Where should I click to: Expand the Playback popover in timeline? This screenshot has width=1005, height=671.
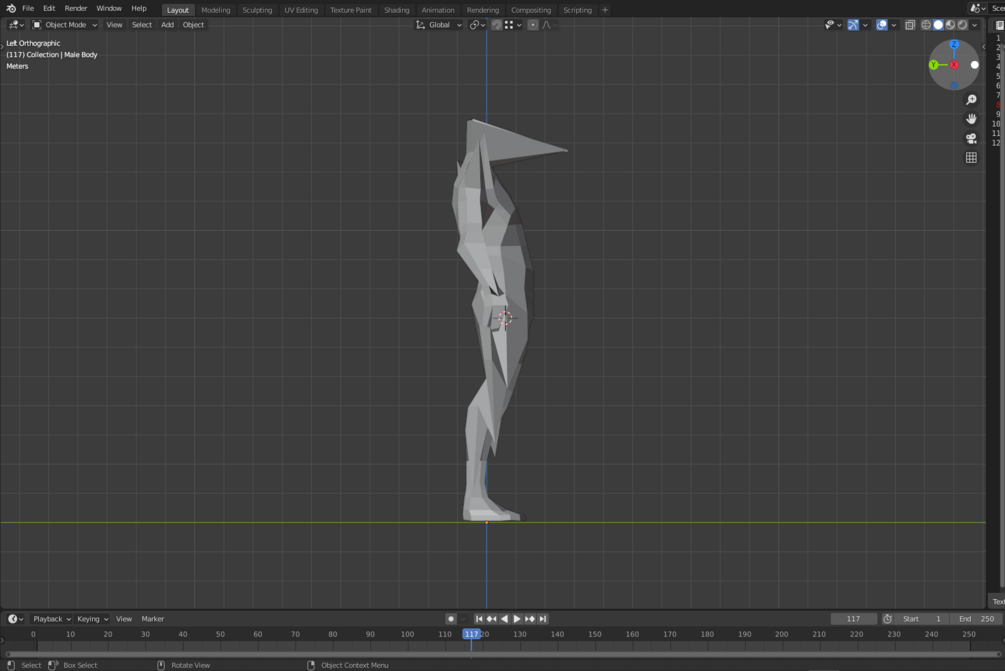click(51, 619)
